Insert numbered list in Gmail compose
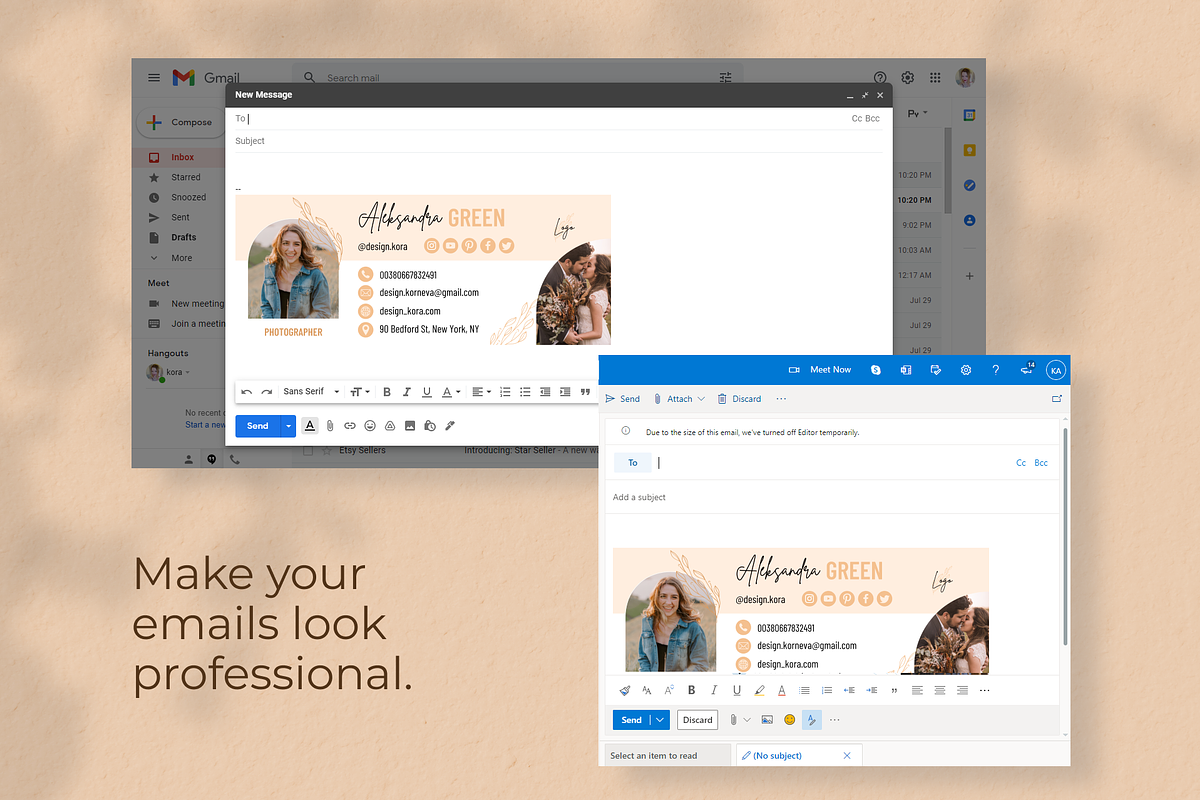This screenshot has height=800, width=1200. point(505,392)
